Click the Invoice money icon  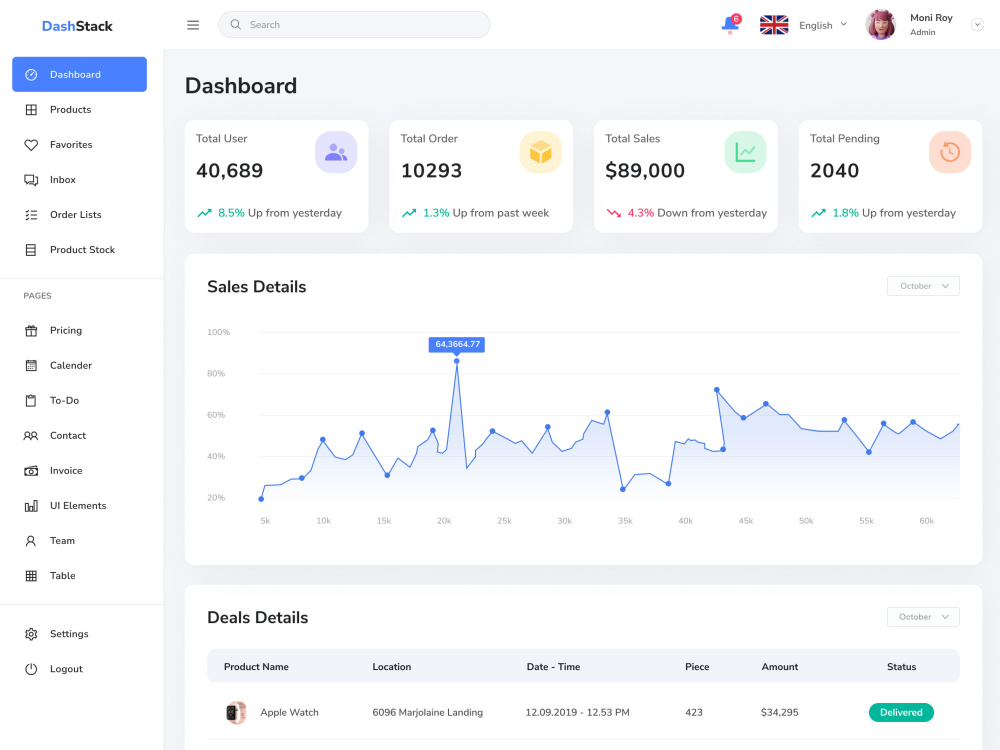(31, 471)
